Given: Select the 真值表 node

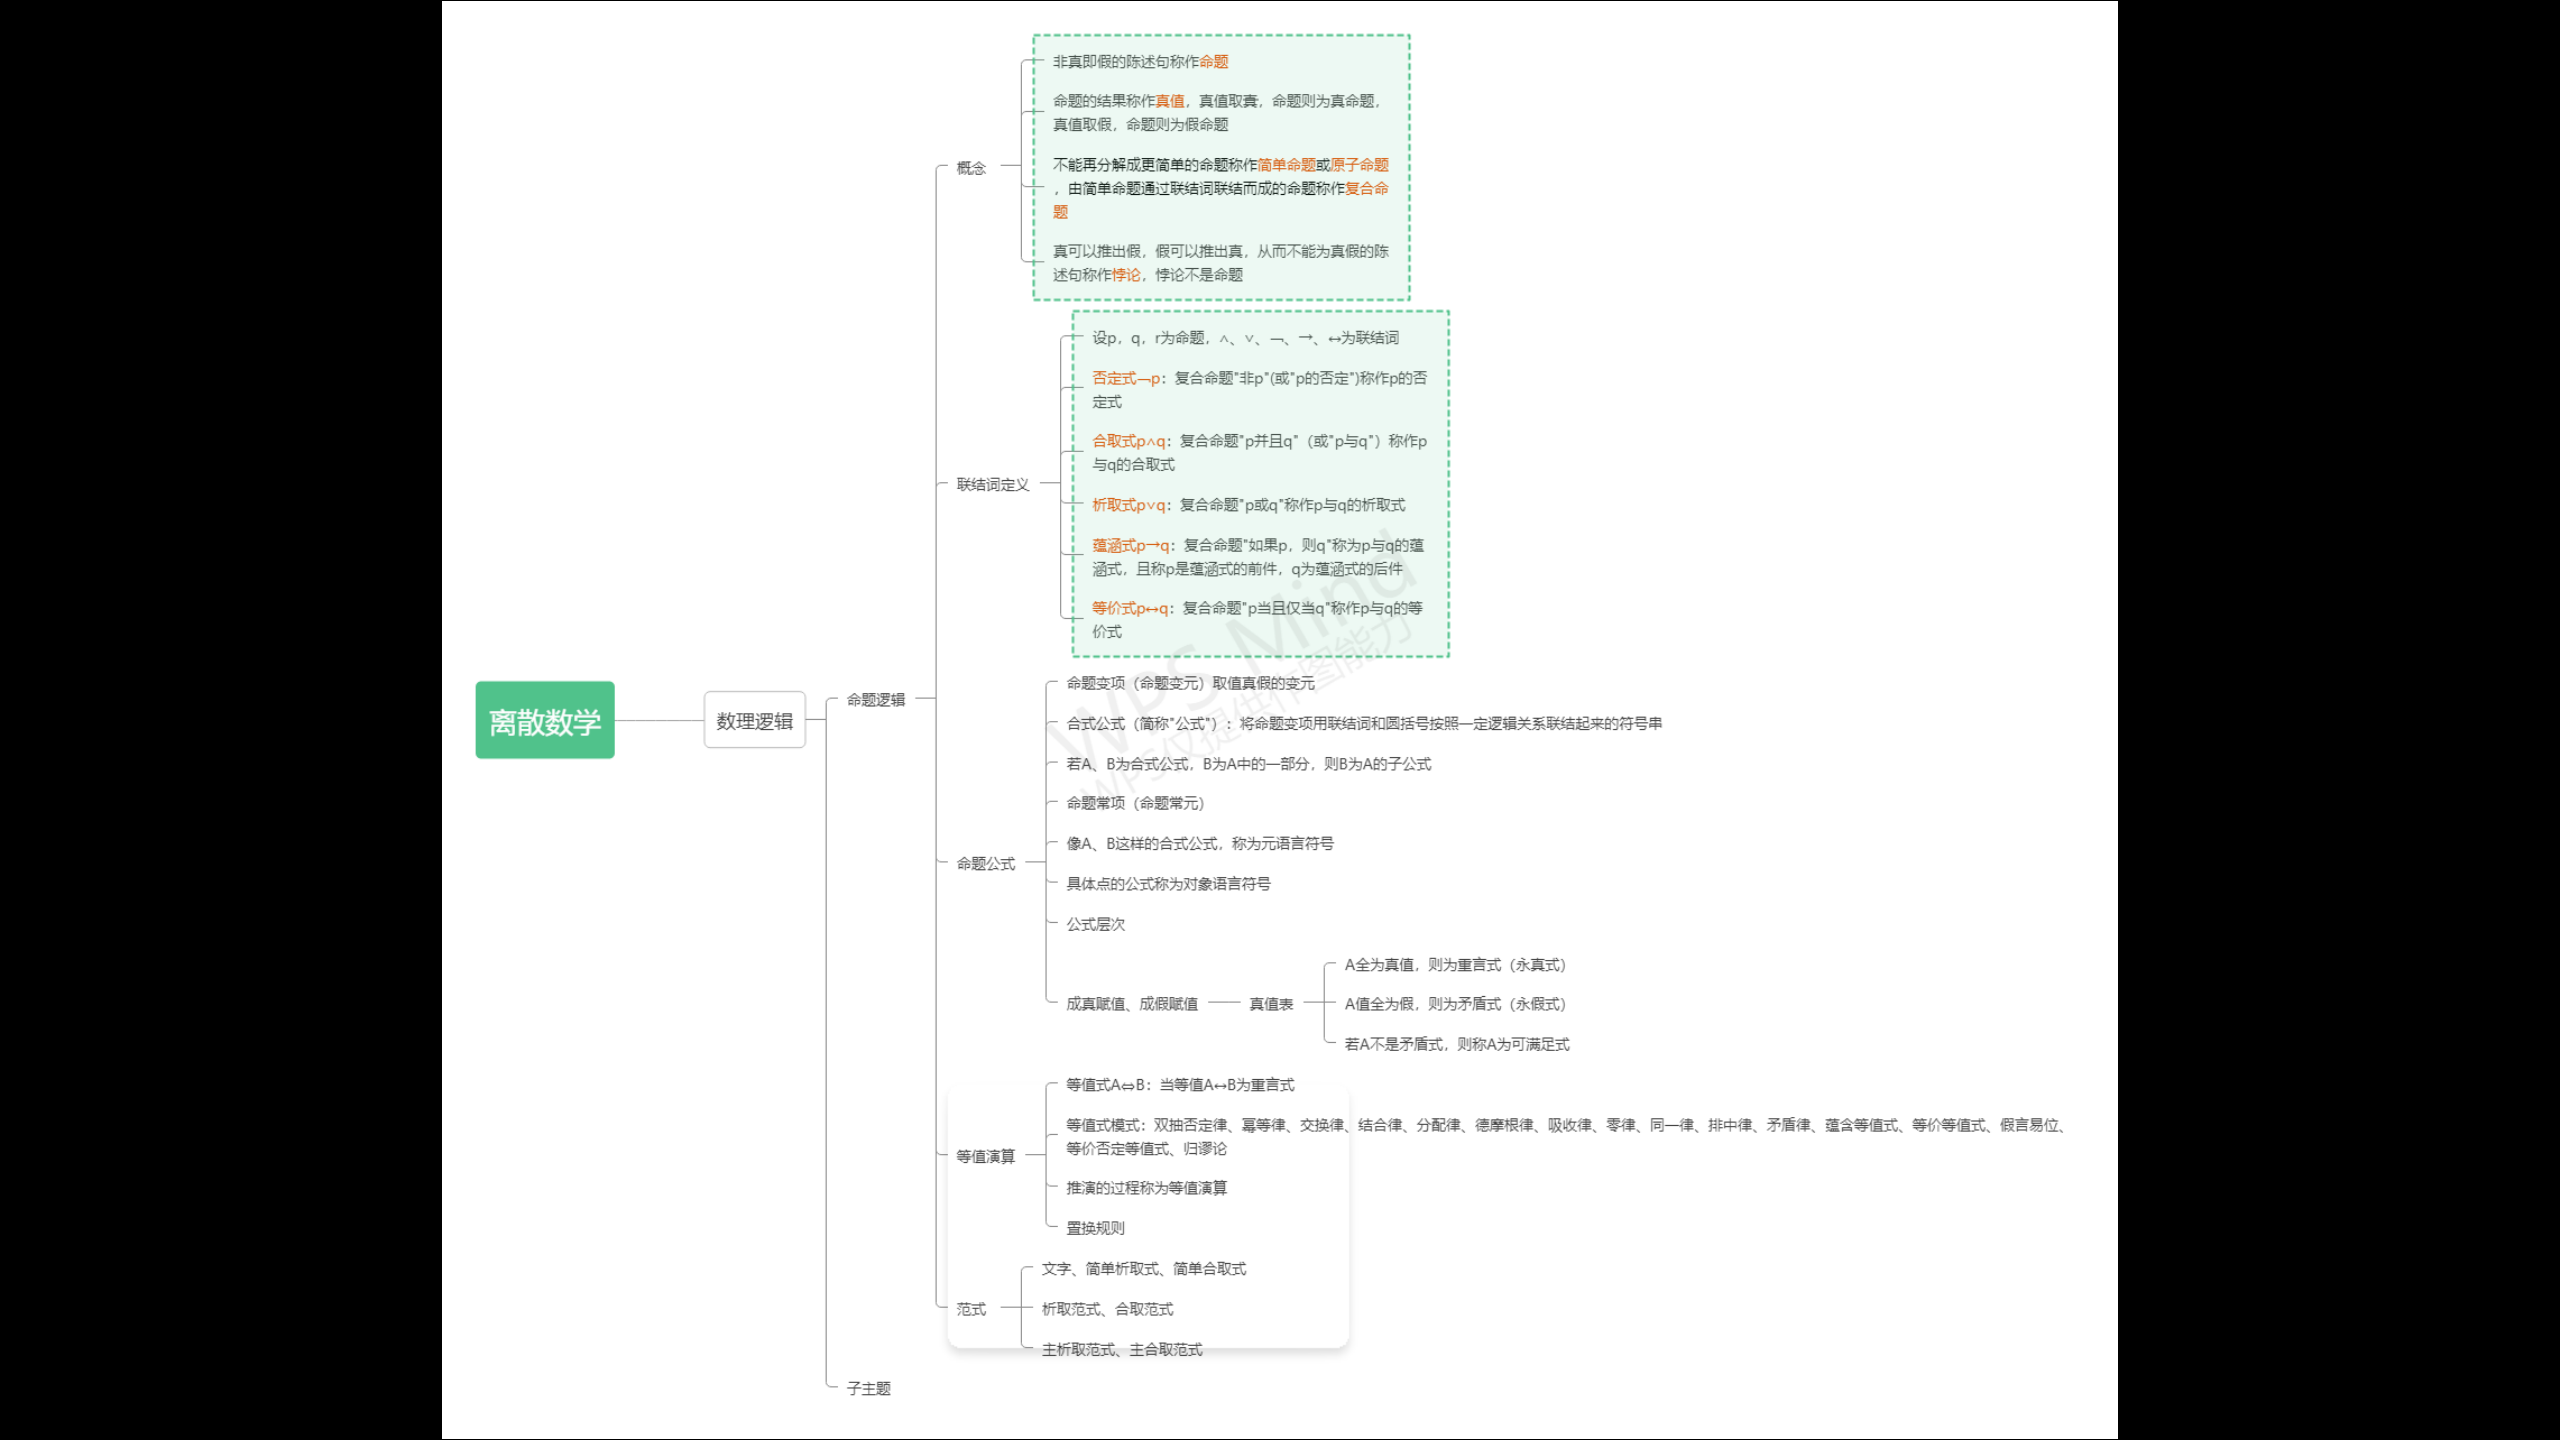Looking at the screenshot, I should click(x=1270, y=1004).
